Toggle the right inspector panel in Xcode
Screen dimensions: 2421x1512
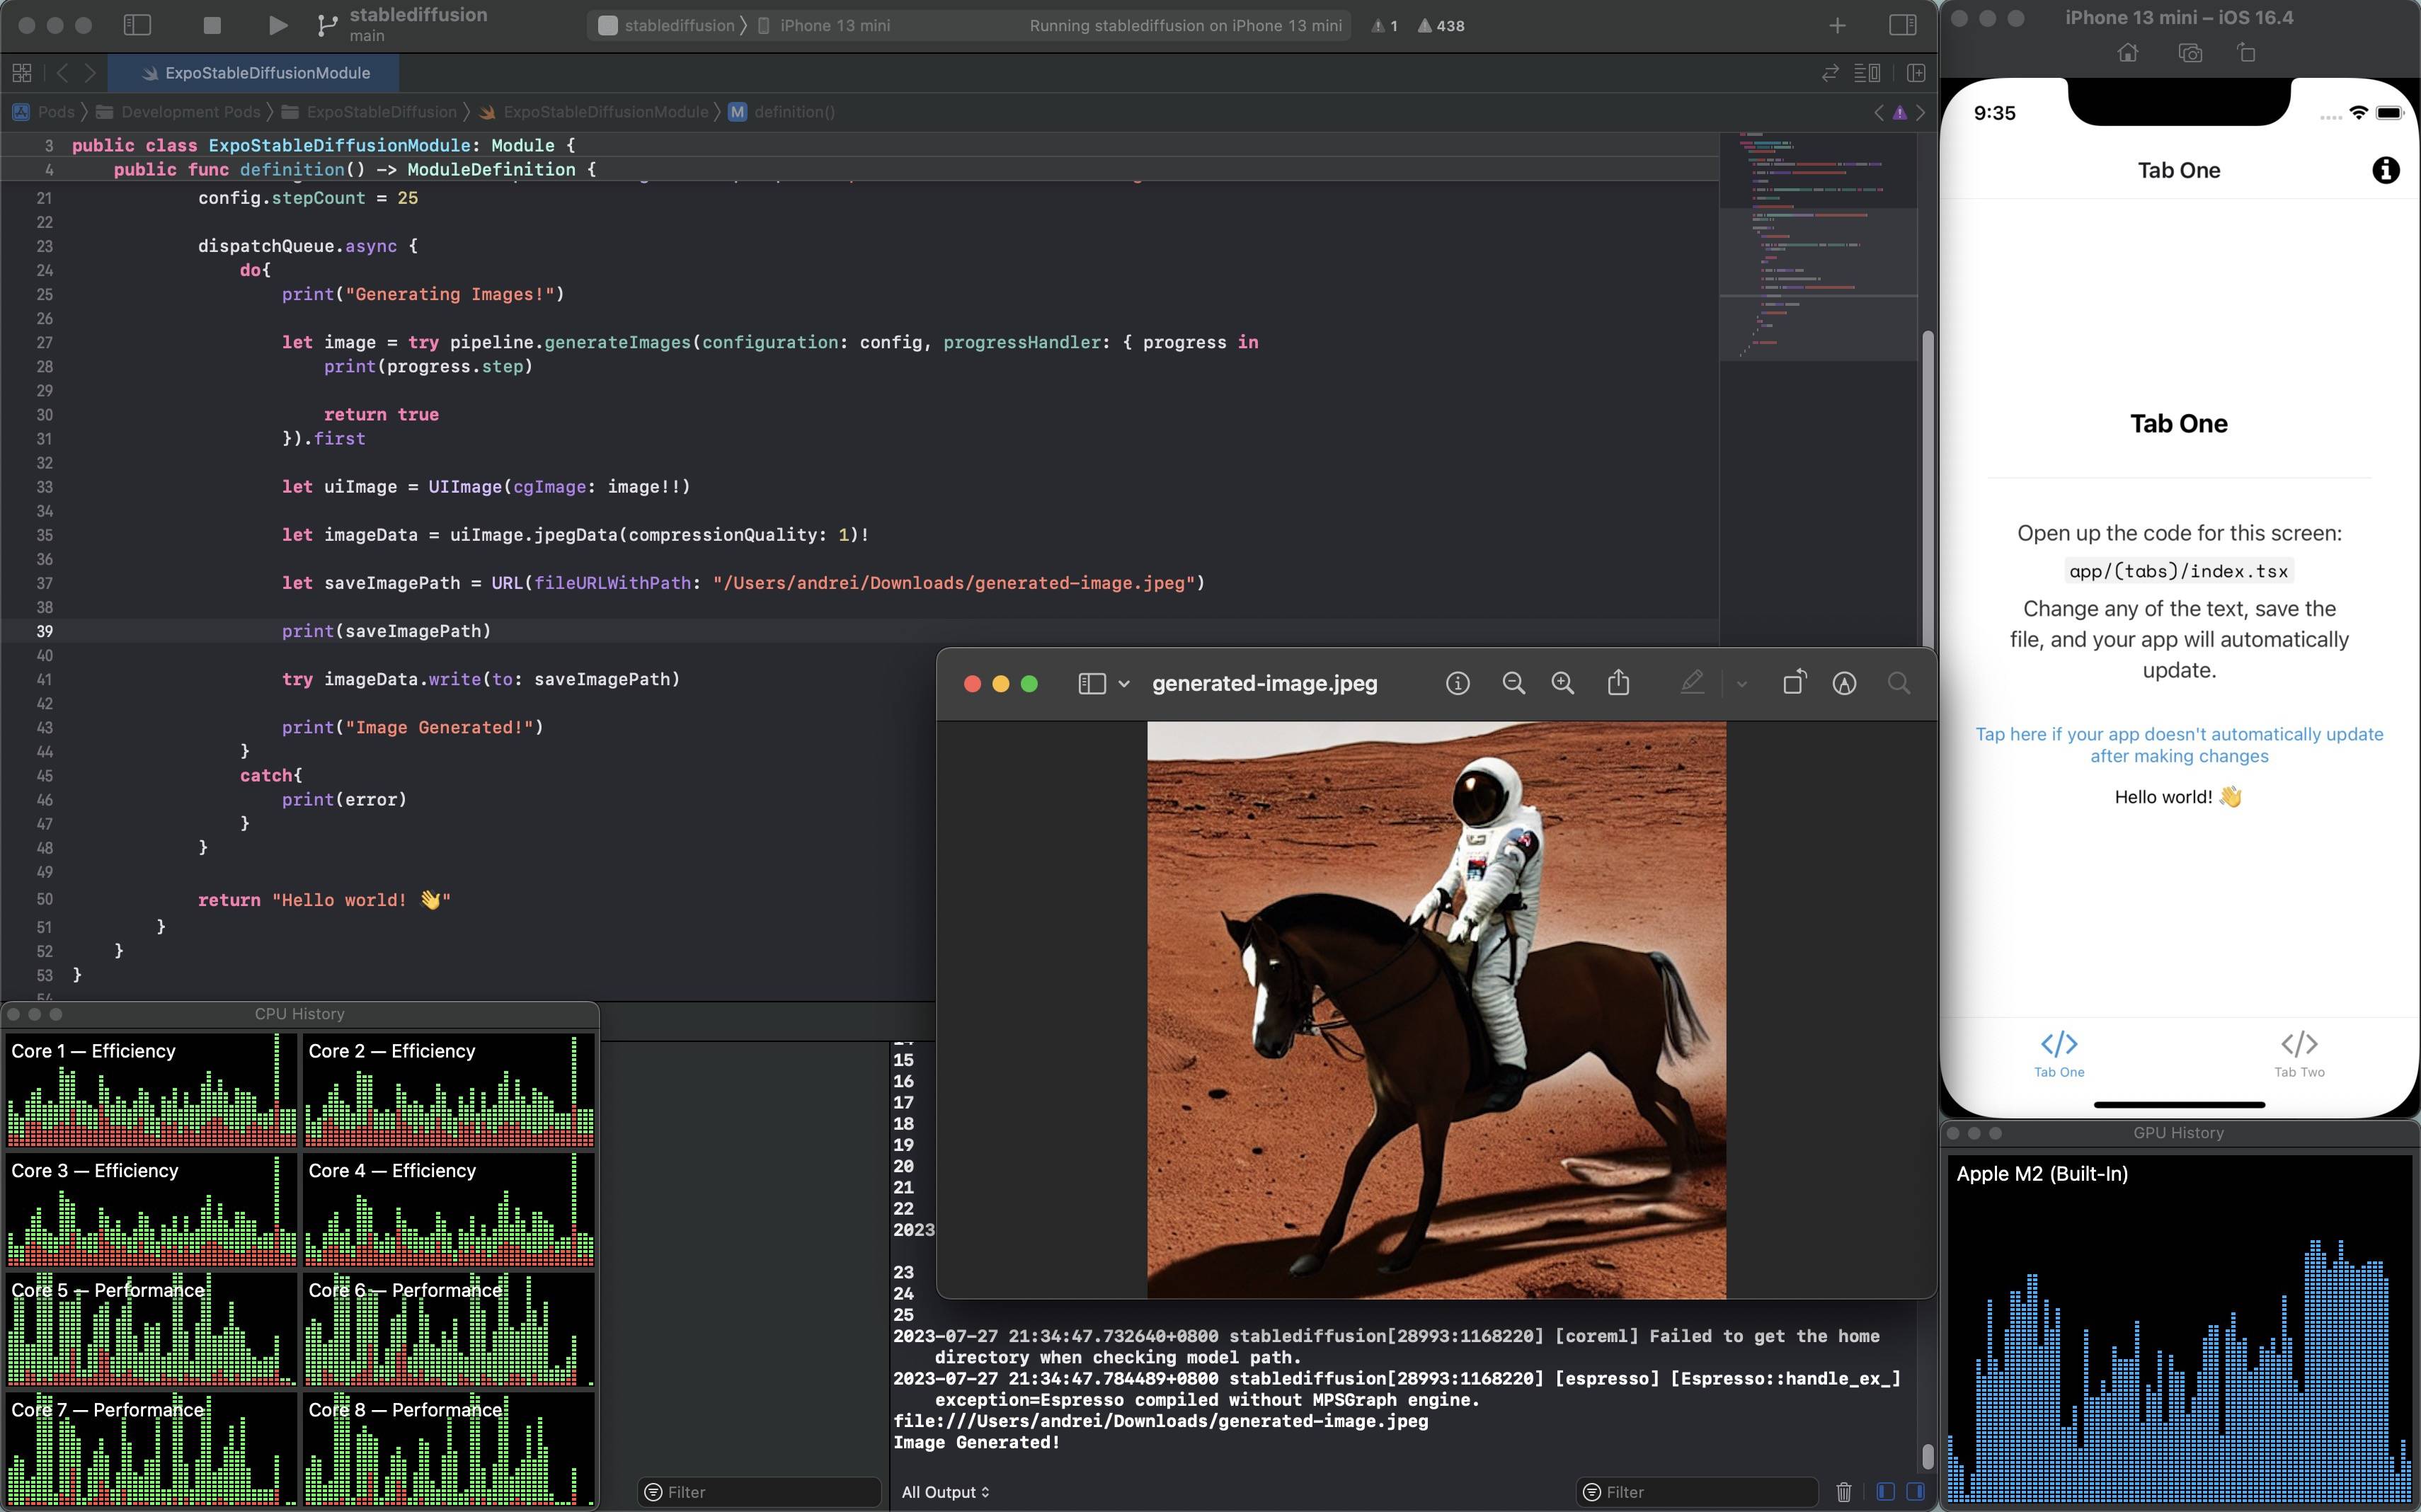1902,26
